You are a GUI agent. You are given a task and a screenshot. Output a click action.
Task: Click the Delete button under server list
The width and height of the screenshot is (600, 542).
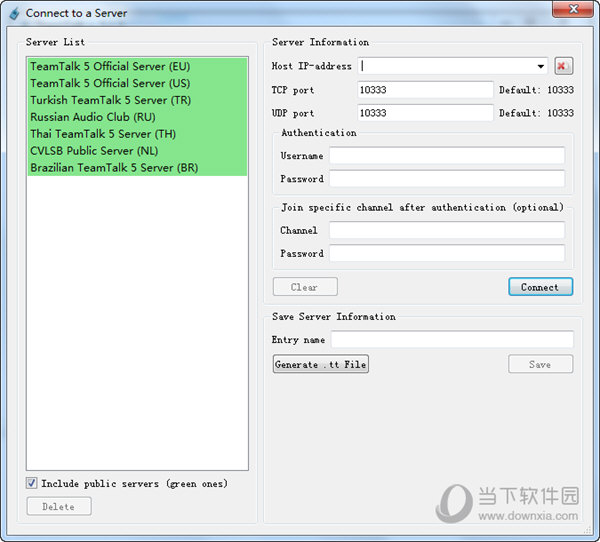pos(59,506)
